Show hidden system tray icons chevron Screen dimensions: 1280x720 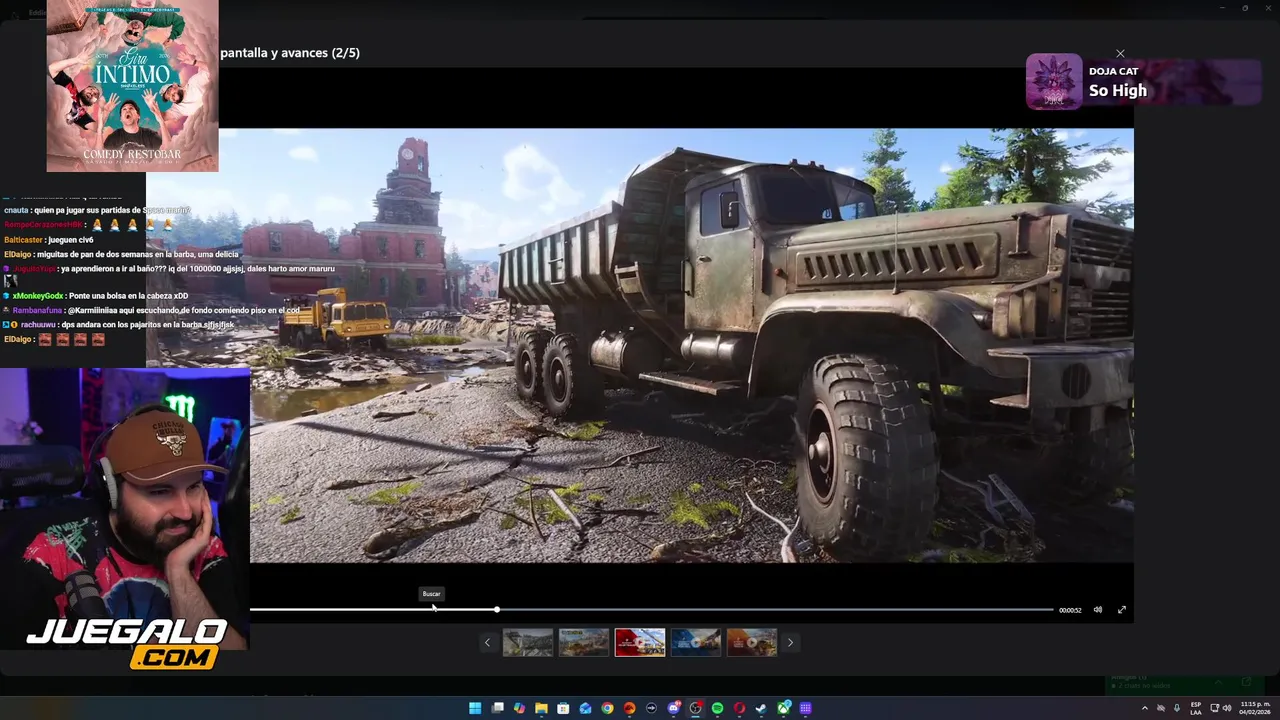pyautogui.click(x=1145, y=708)
